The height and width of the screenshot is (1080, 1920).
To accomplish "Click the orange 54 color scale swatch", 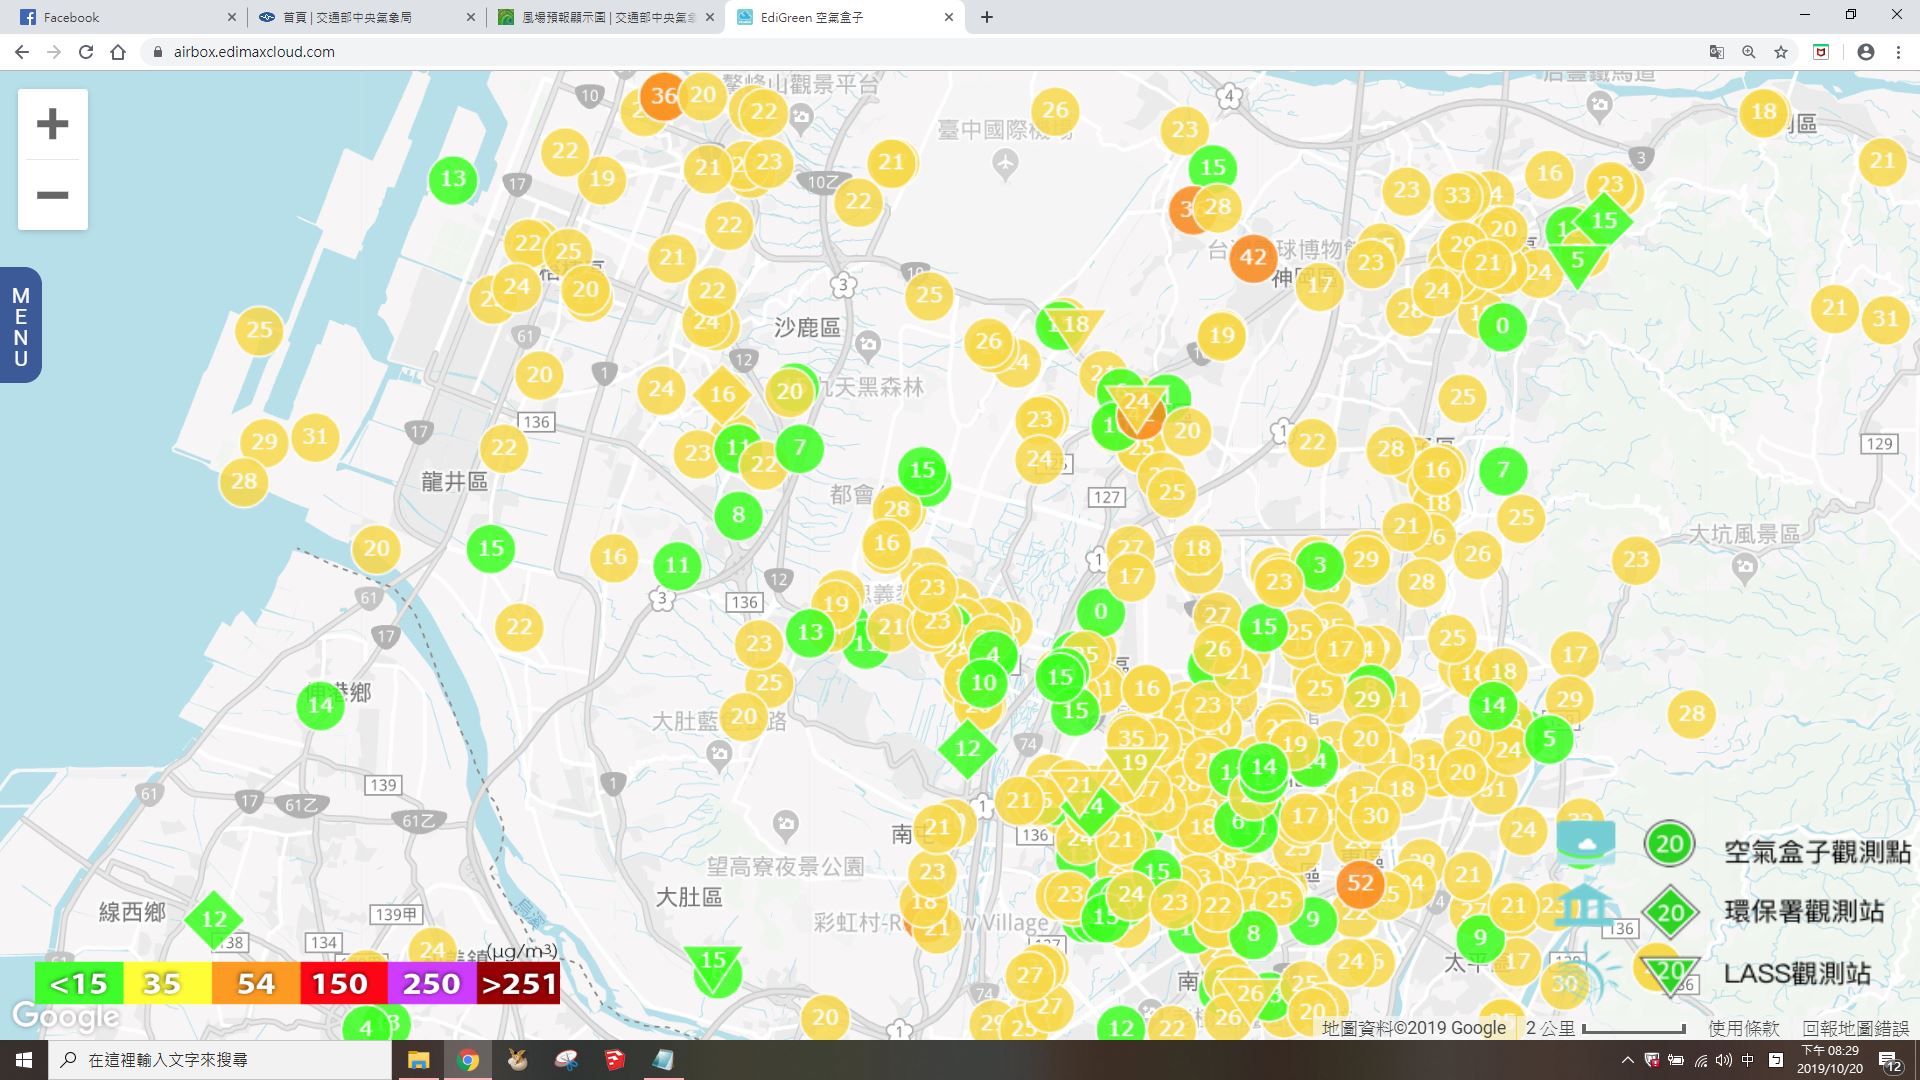I will point(255,984).
